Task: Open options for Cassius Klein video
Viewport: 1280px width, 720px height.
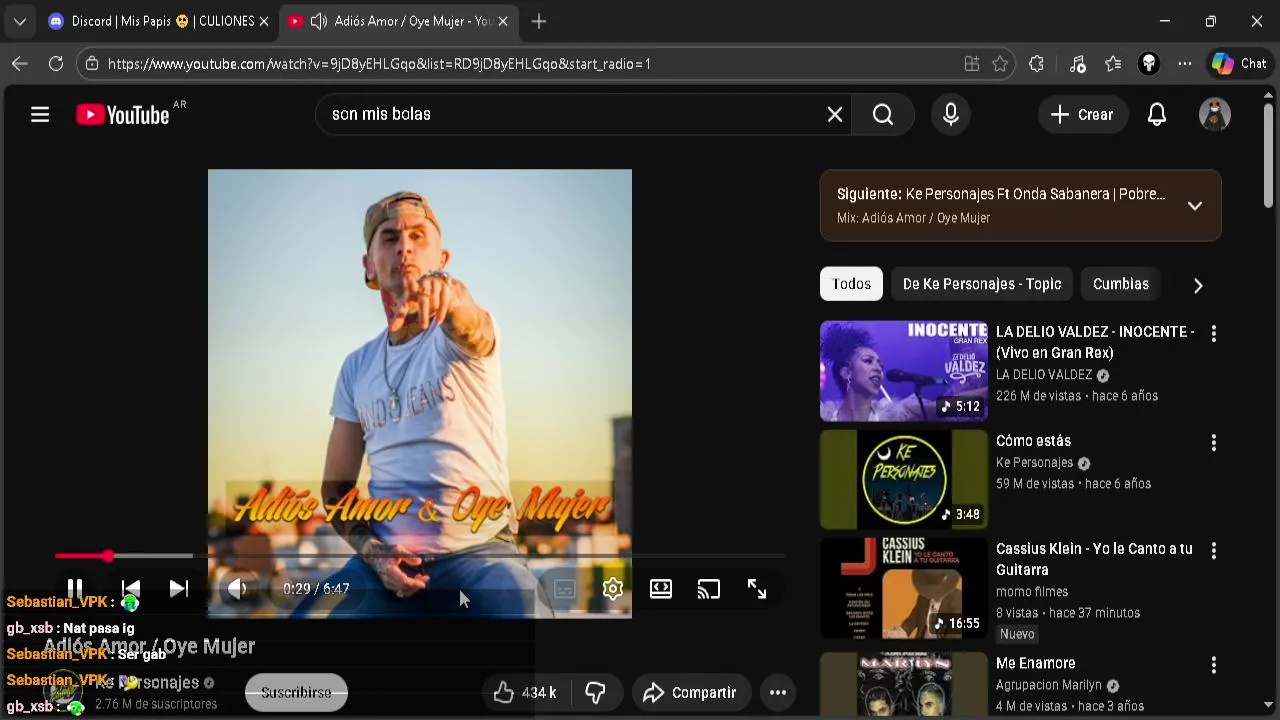Action: click(x=1214, y=551)
